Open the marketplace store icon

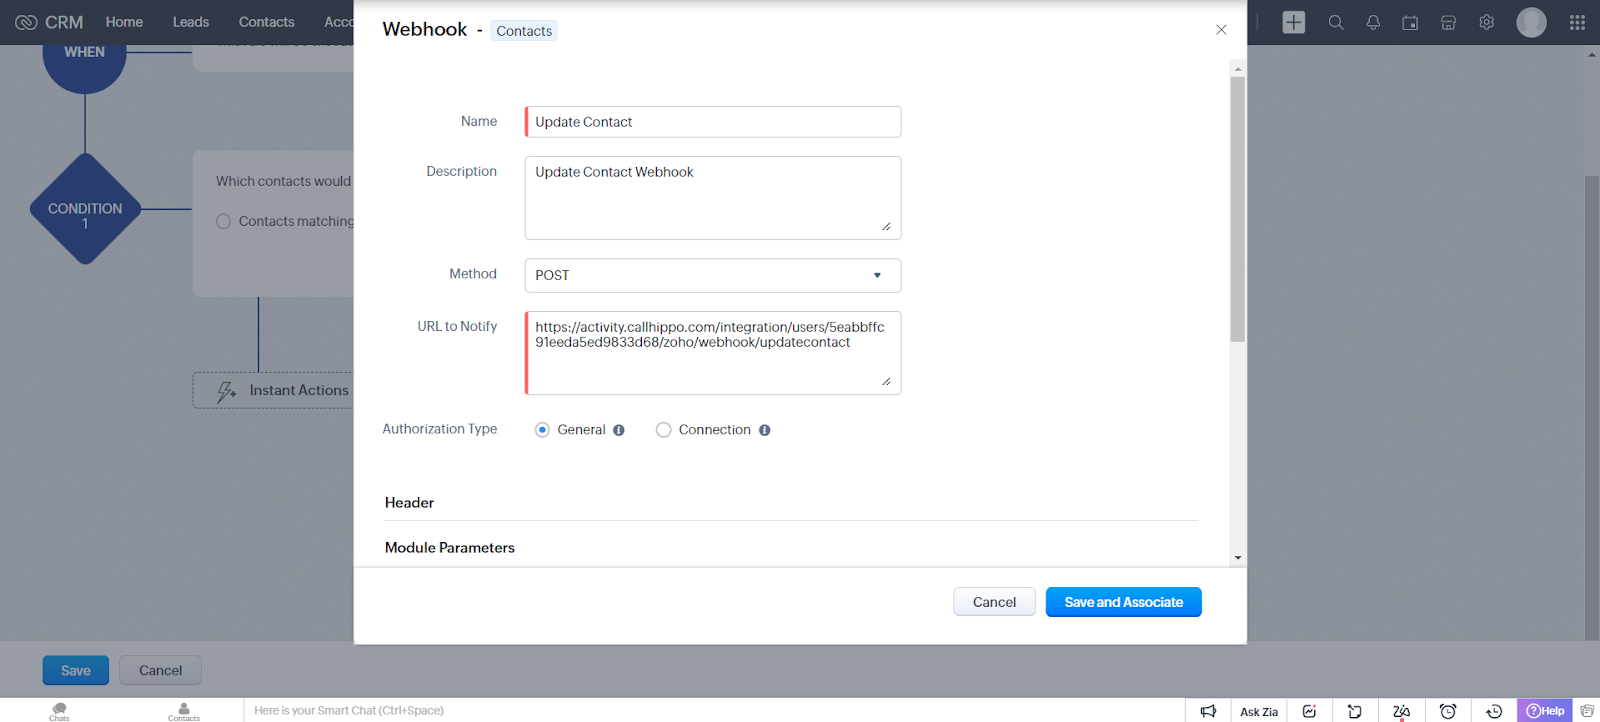click(1448, 22)
